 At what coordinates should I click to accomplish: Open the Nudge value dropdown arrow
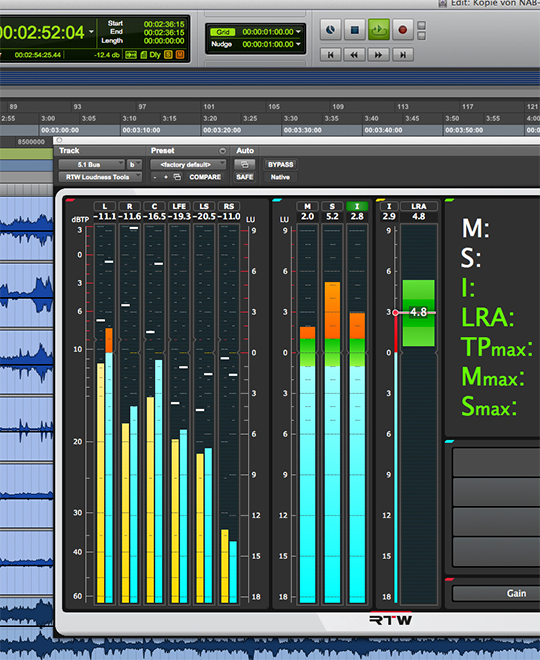pos(298,44)
